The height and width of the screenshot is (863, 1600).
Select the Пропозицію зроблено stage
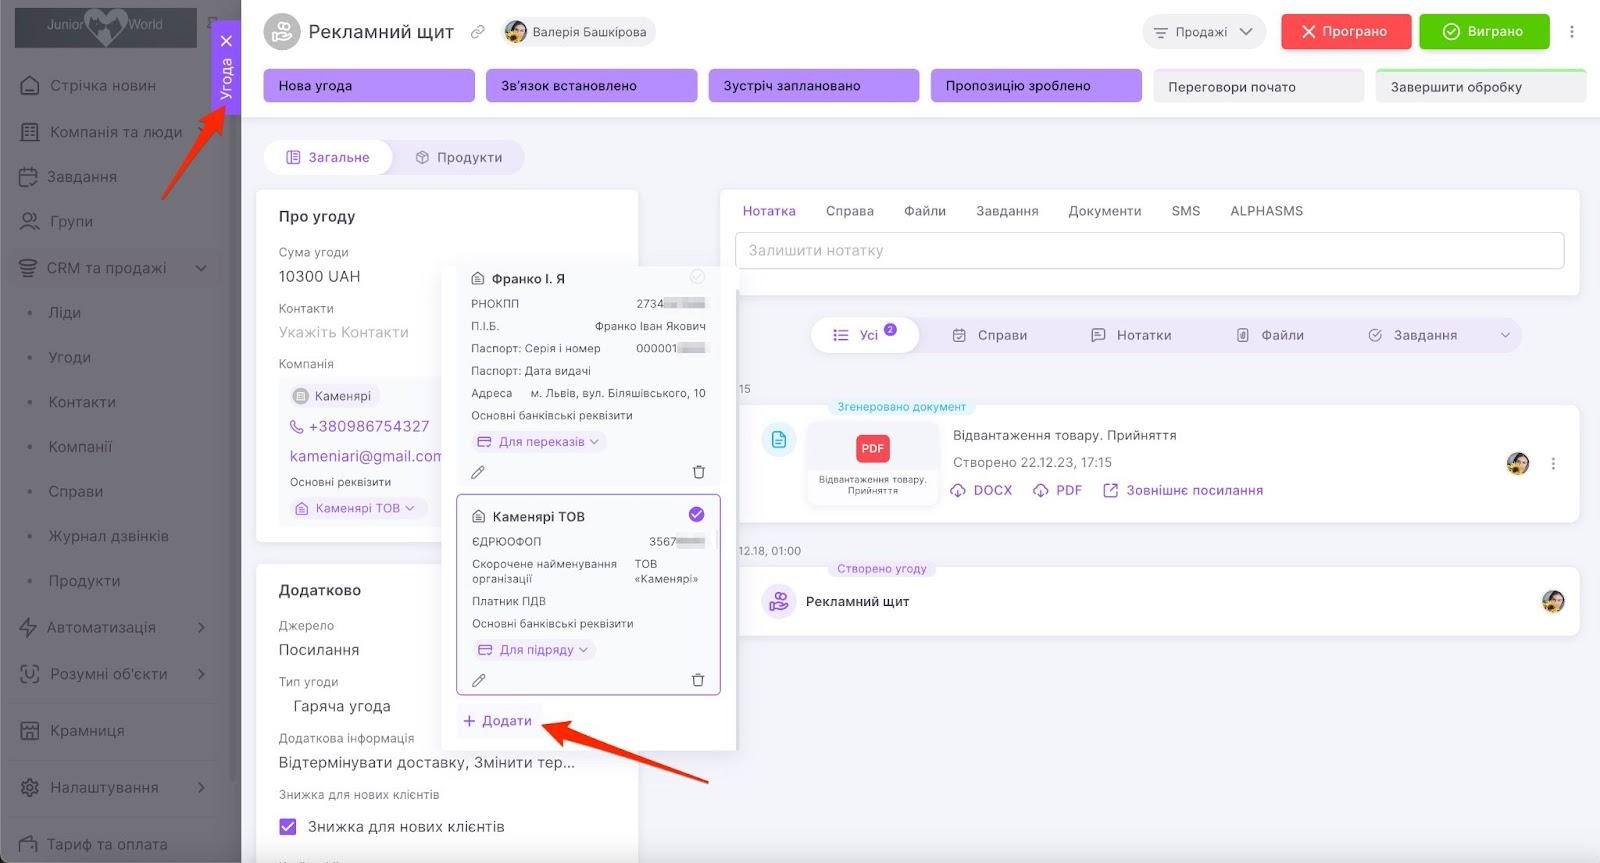tap(1036, 86)
